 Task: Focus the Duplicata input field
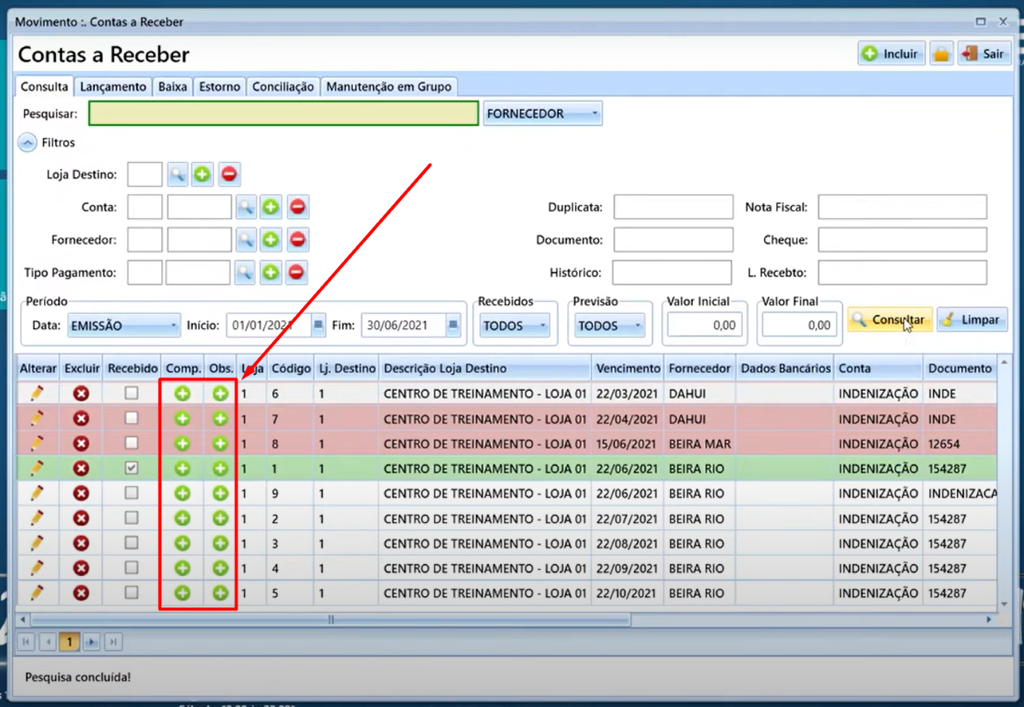(x=673, y=207)
